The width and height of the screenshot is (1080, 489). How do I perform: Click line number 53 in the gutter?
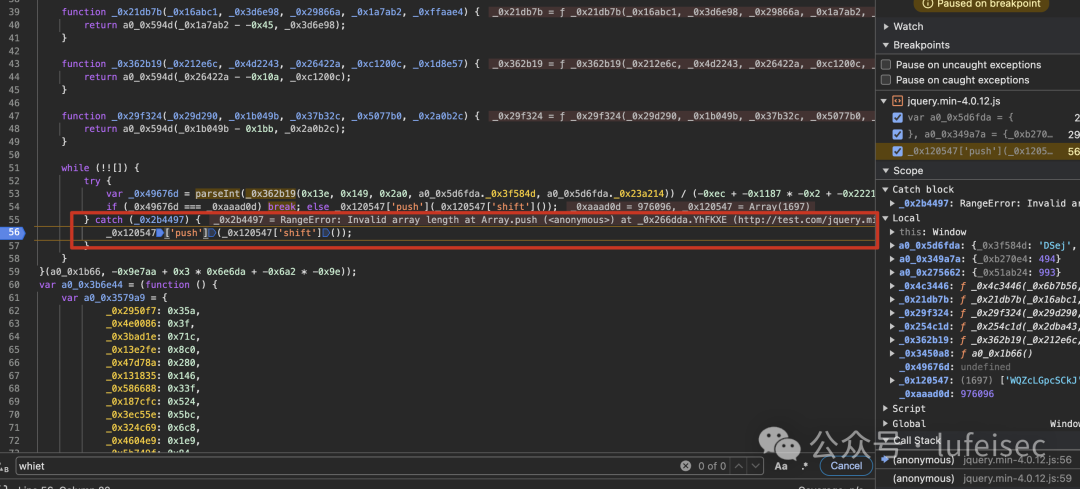click(13, 194)
